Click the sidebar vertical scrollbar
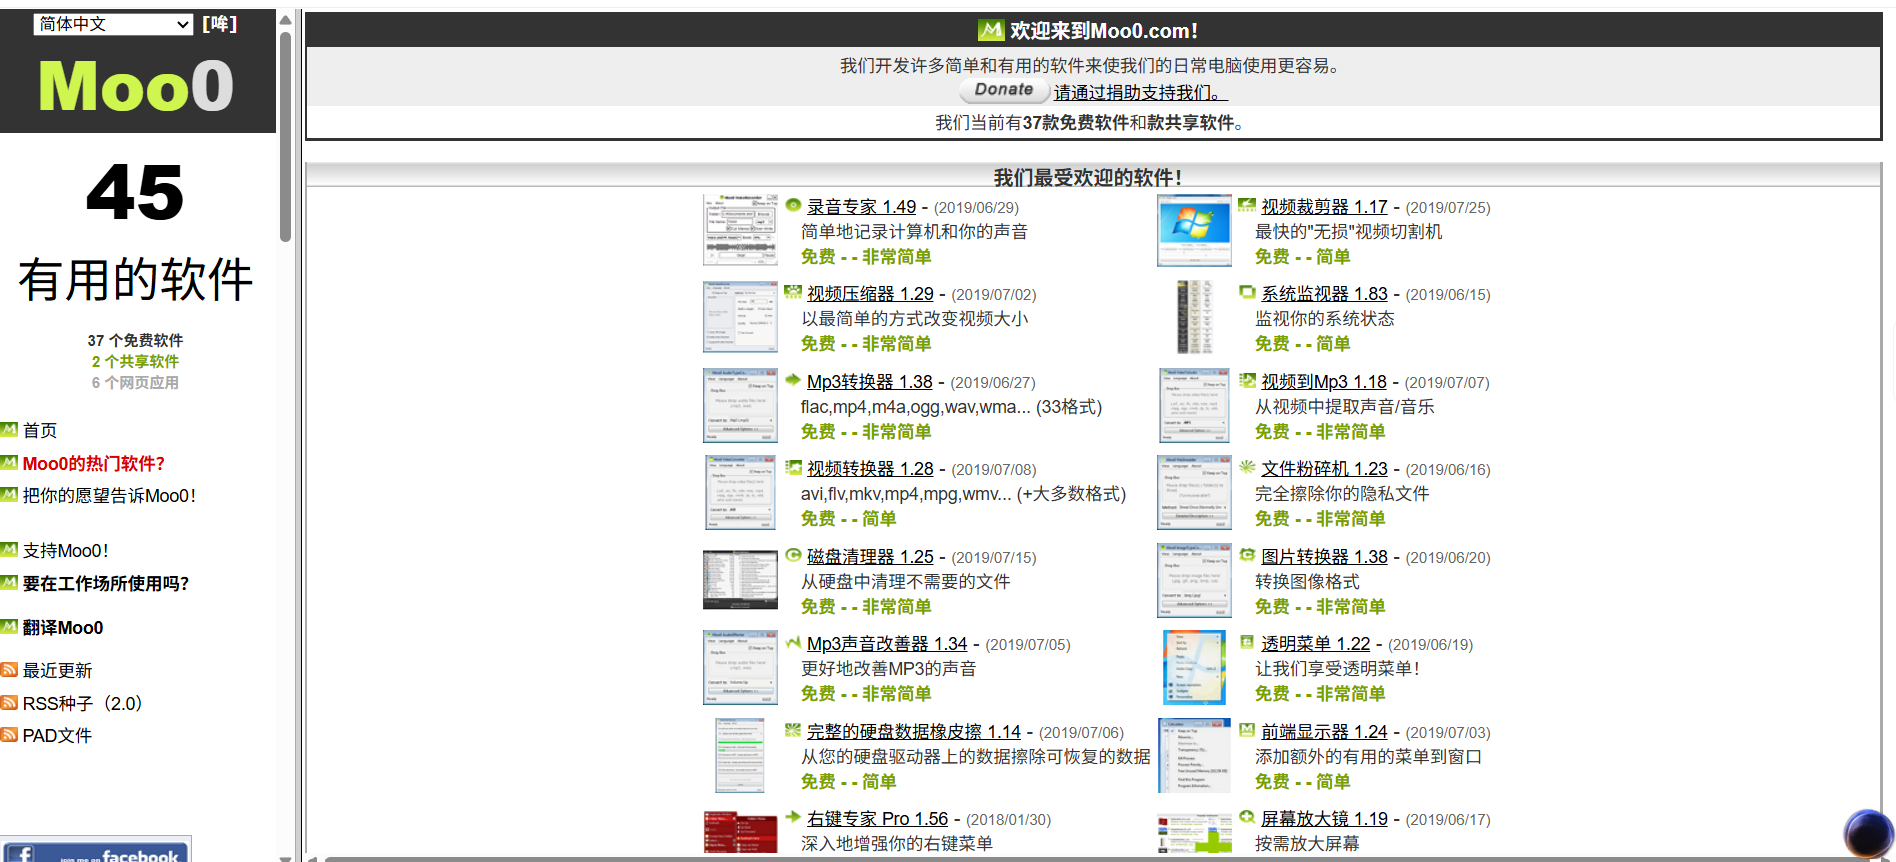This screenshot has height=862, width=1896. click(285, 137)
